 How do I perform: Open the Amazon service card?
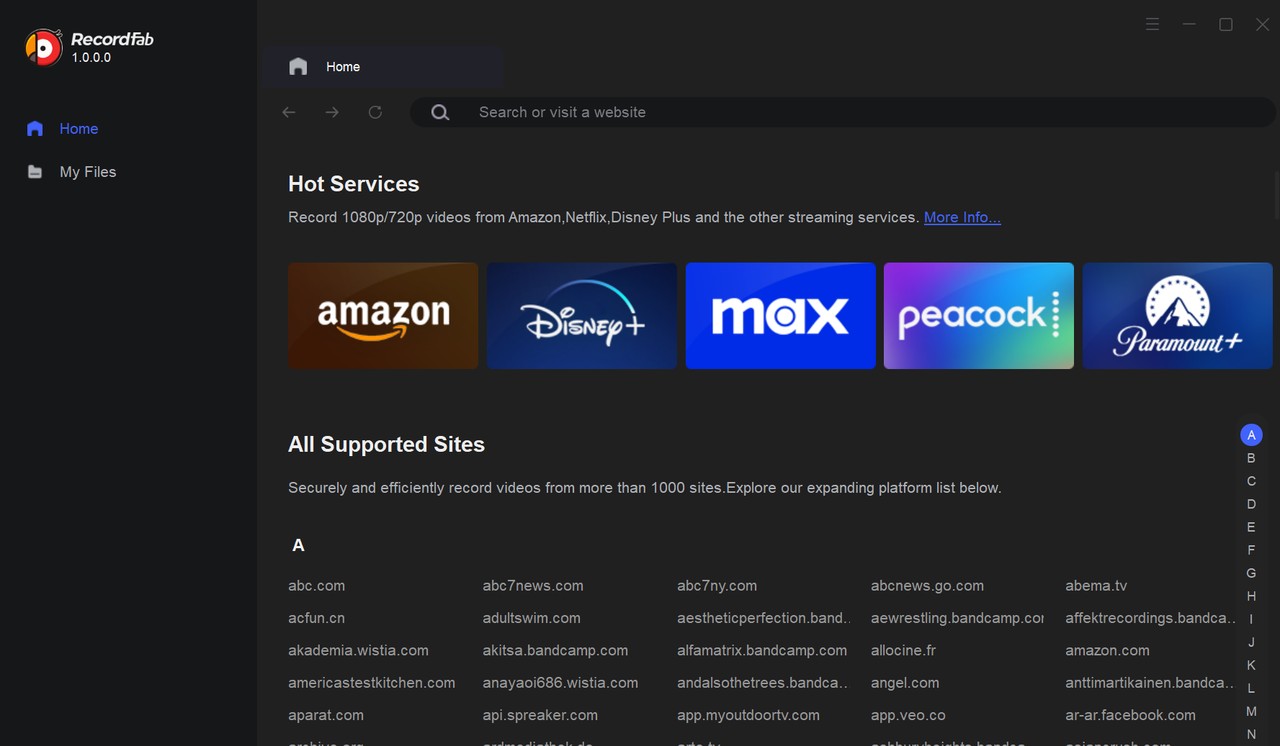[383, 316]
